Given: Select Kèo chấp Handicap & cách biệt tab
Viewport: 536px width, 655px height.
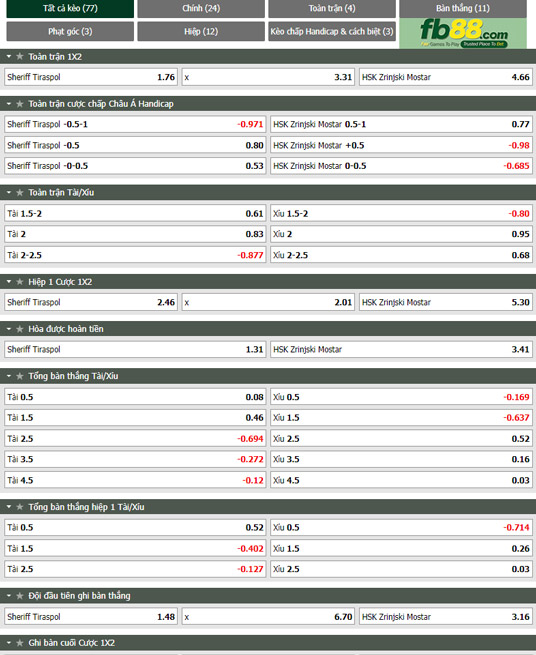Looking at the screenshot, I should pos(332,31).
